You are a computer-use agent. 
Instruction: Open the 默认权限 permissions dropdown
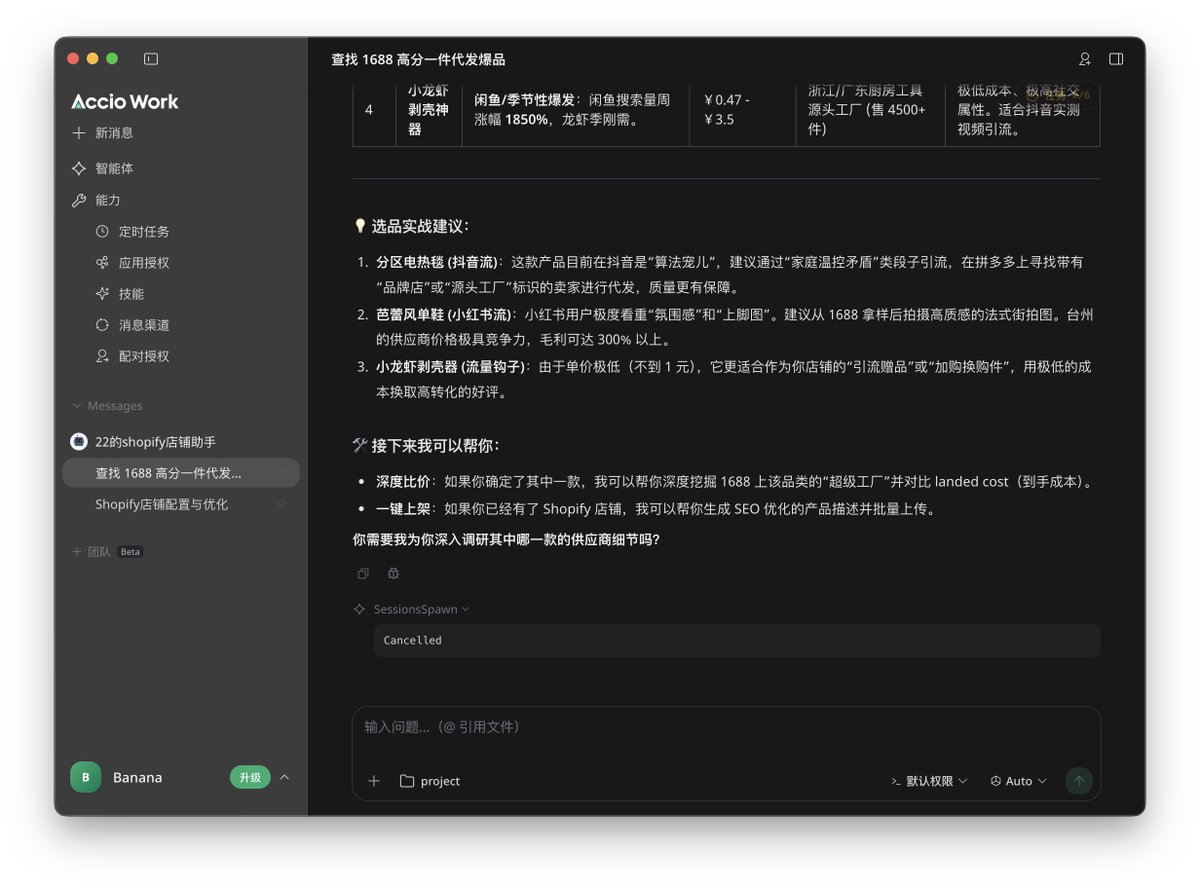929,781
